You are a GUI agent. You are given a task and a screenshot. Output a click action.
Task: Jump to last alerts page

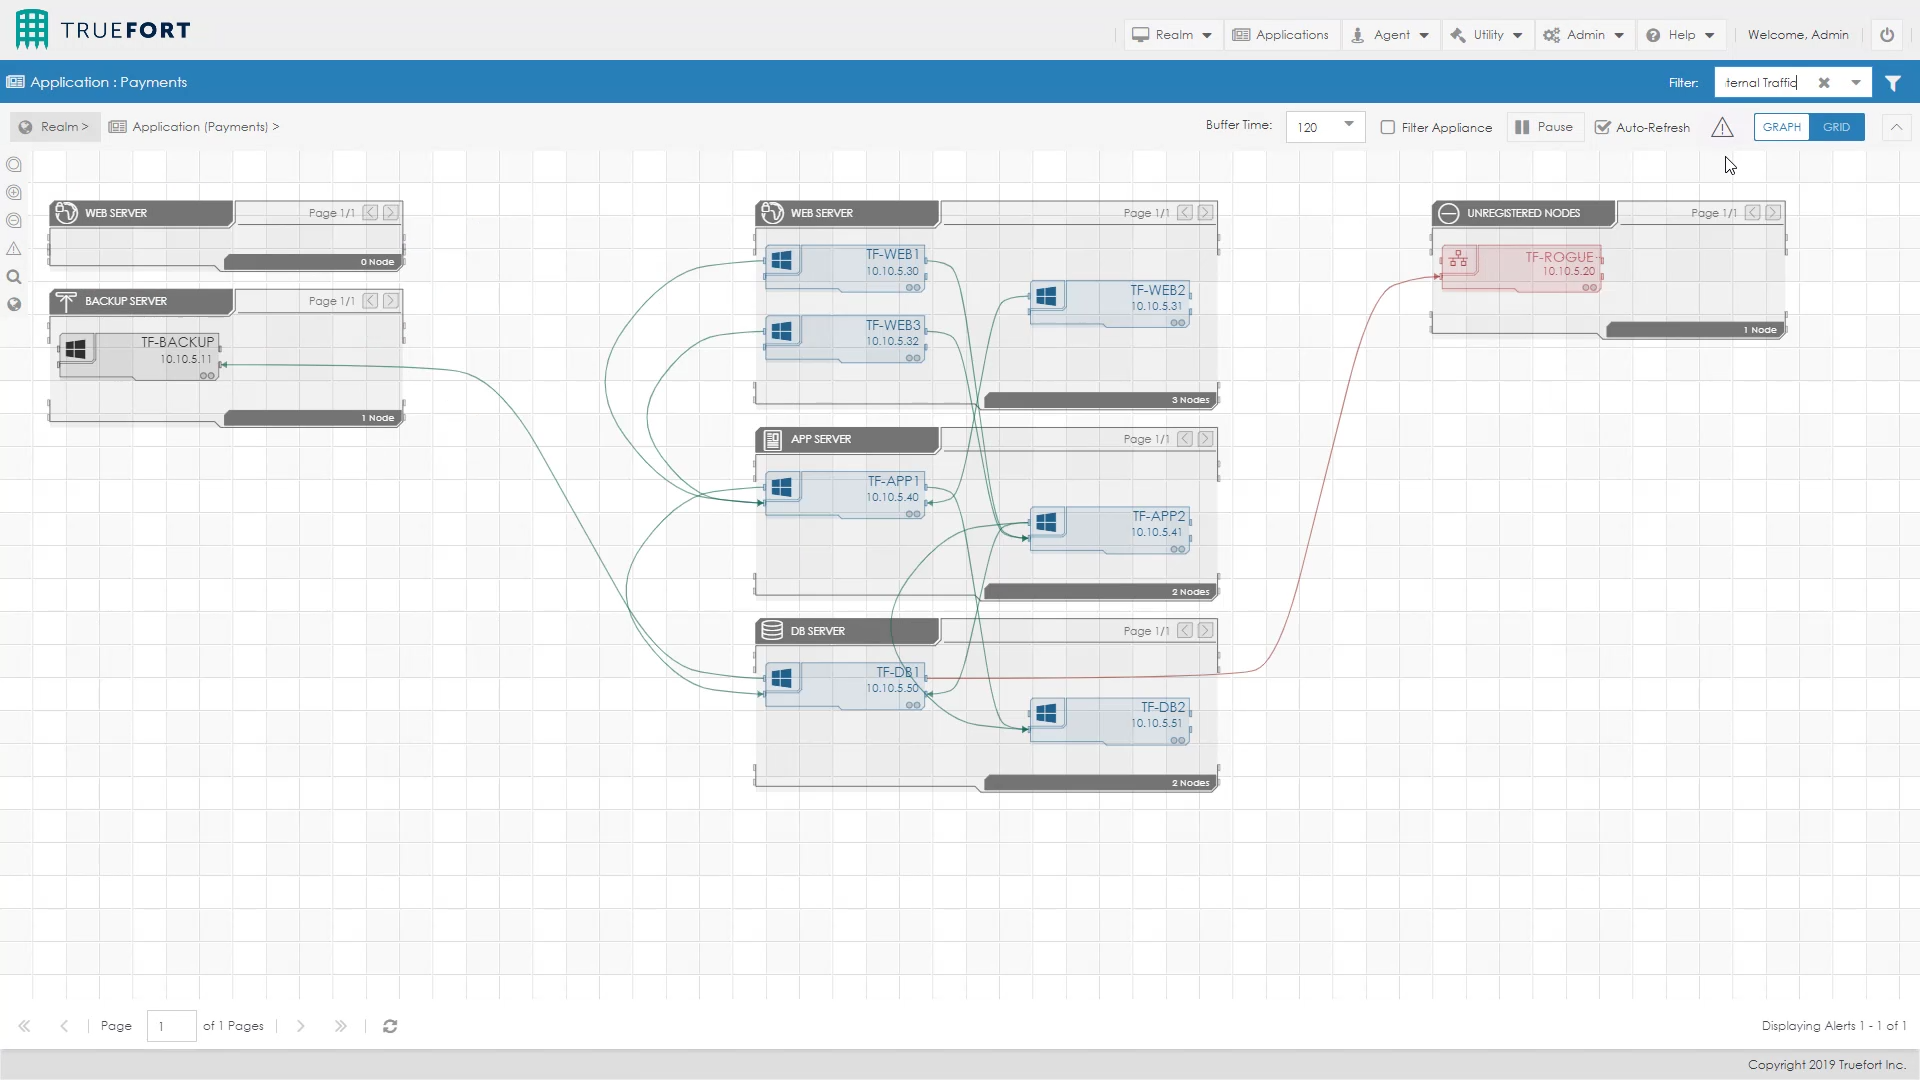341,1026
